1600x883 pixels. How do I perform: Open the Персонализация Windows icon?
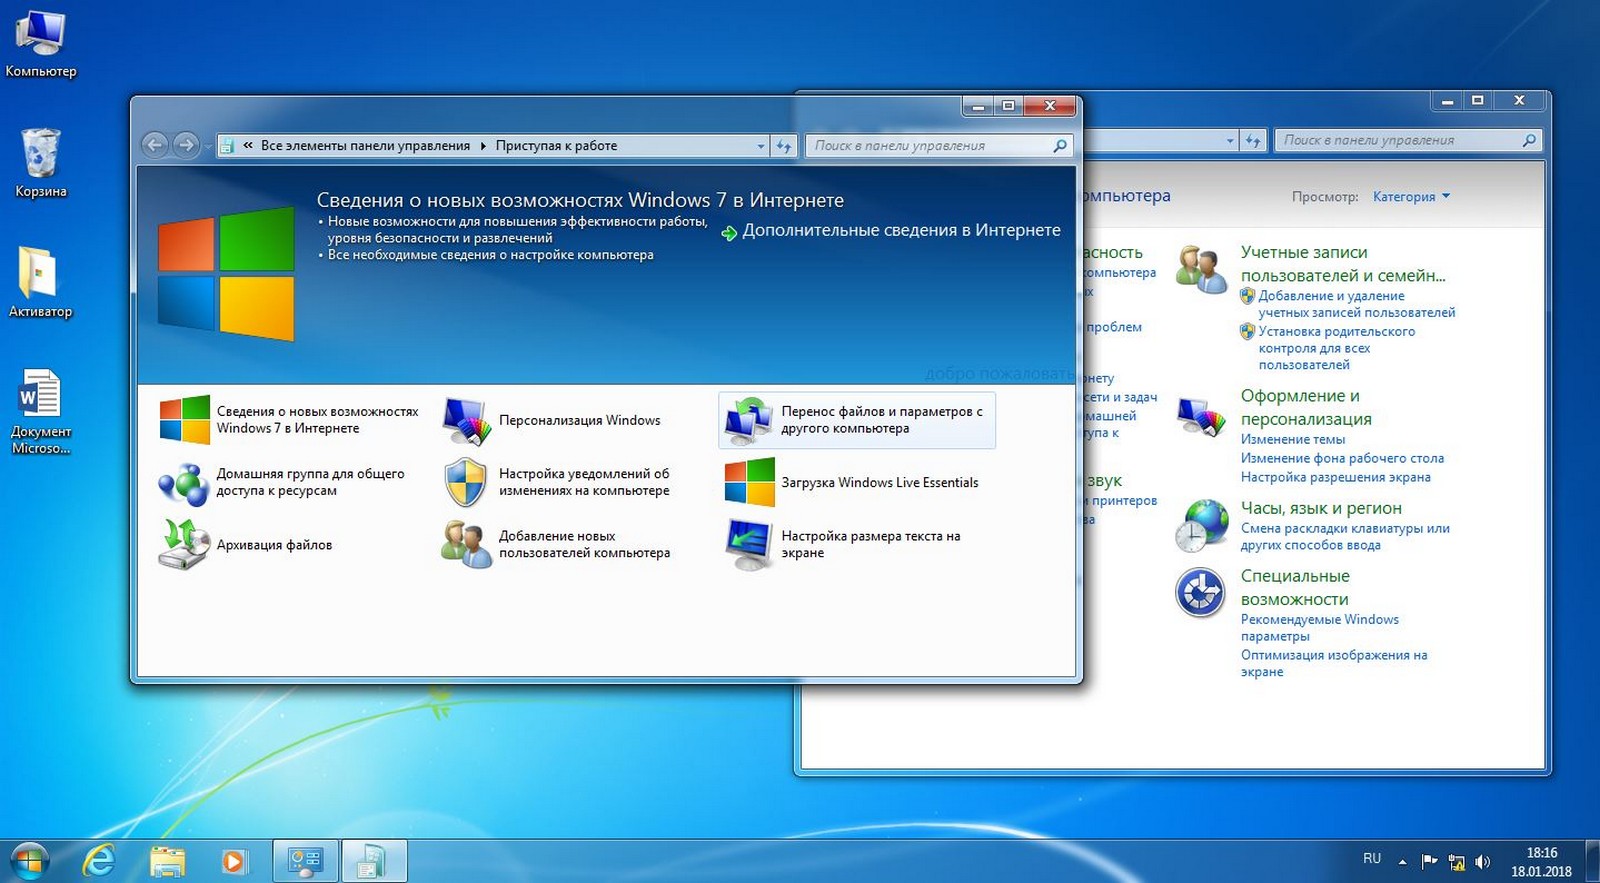point(466,421)
